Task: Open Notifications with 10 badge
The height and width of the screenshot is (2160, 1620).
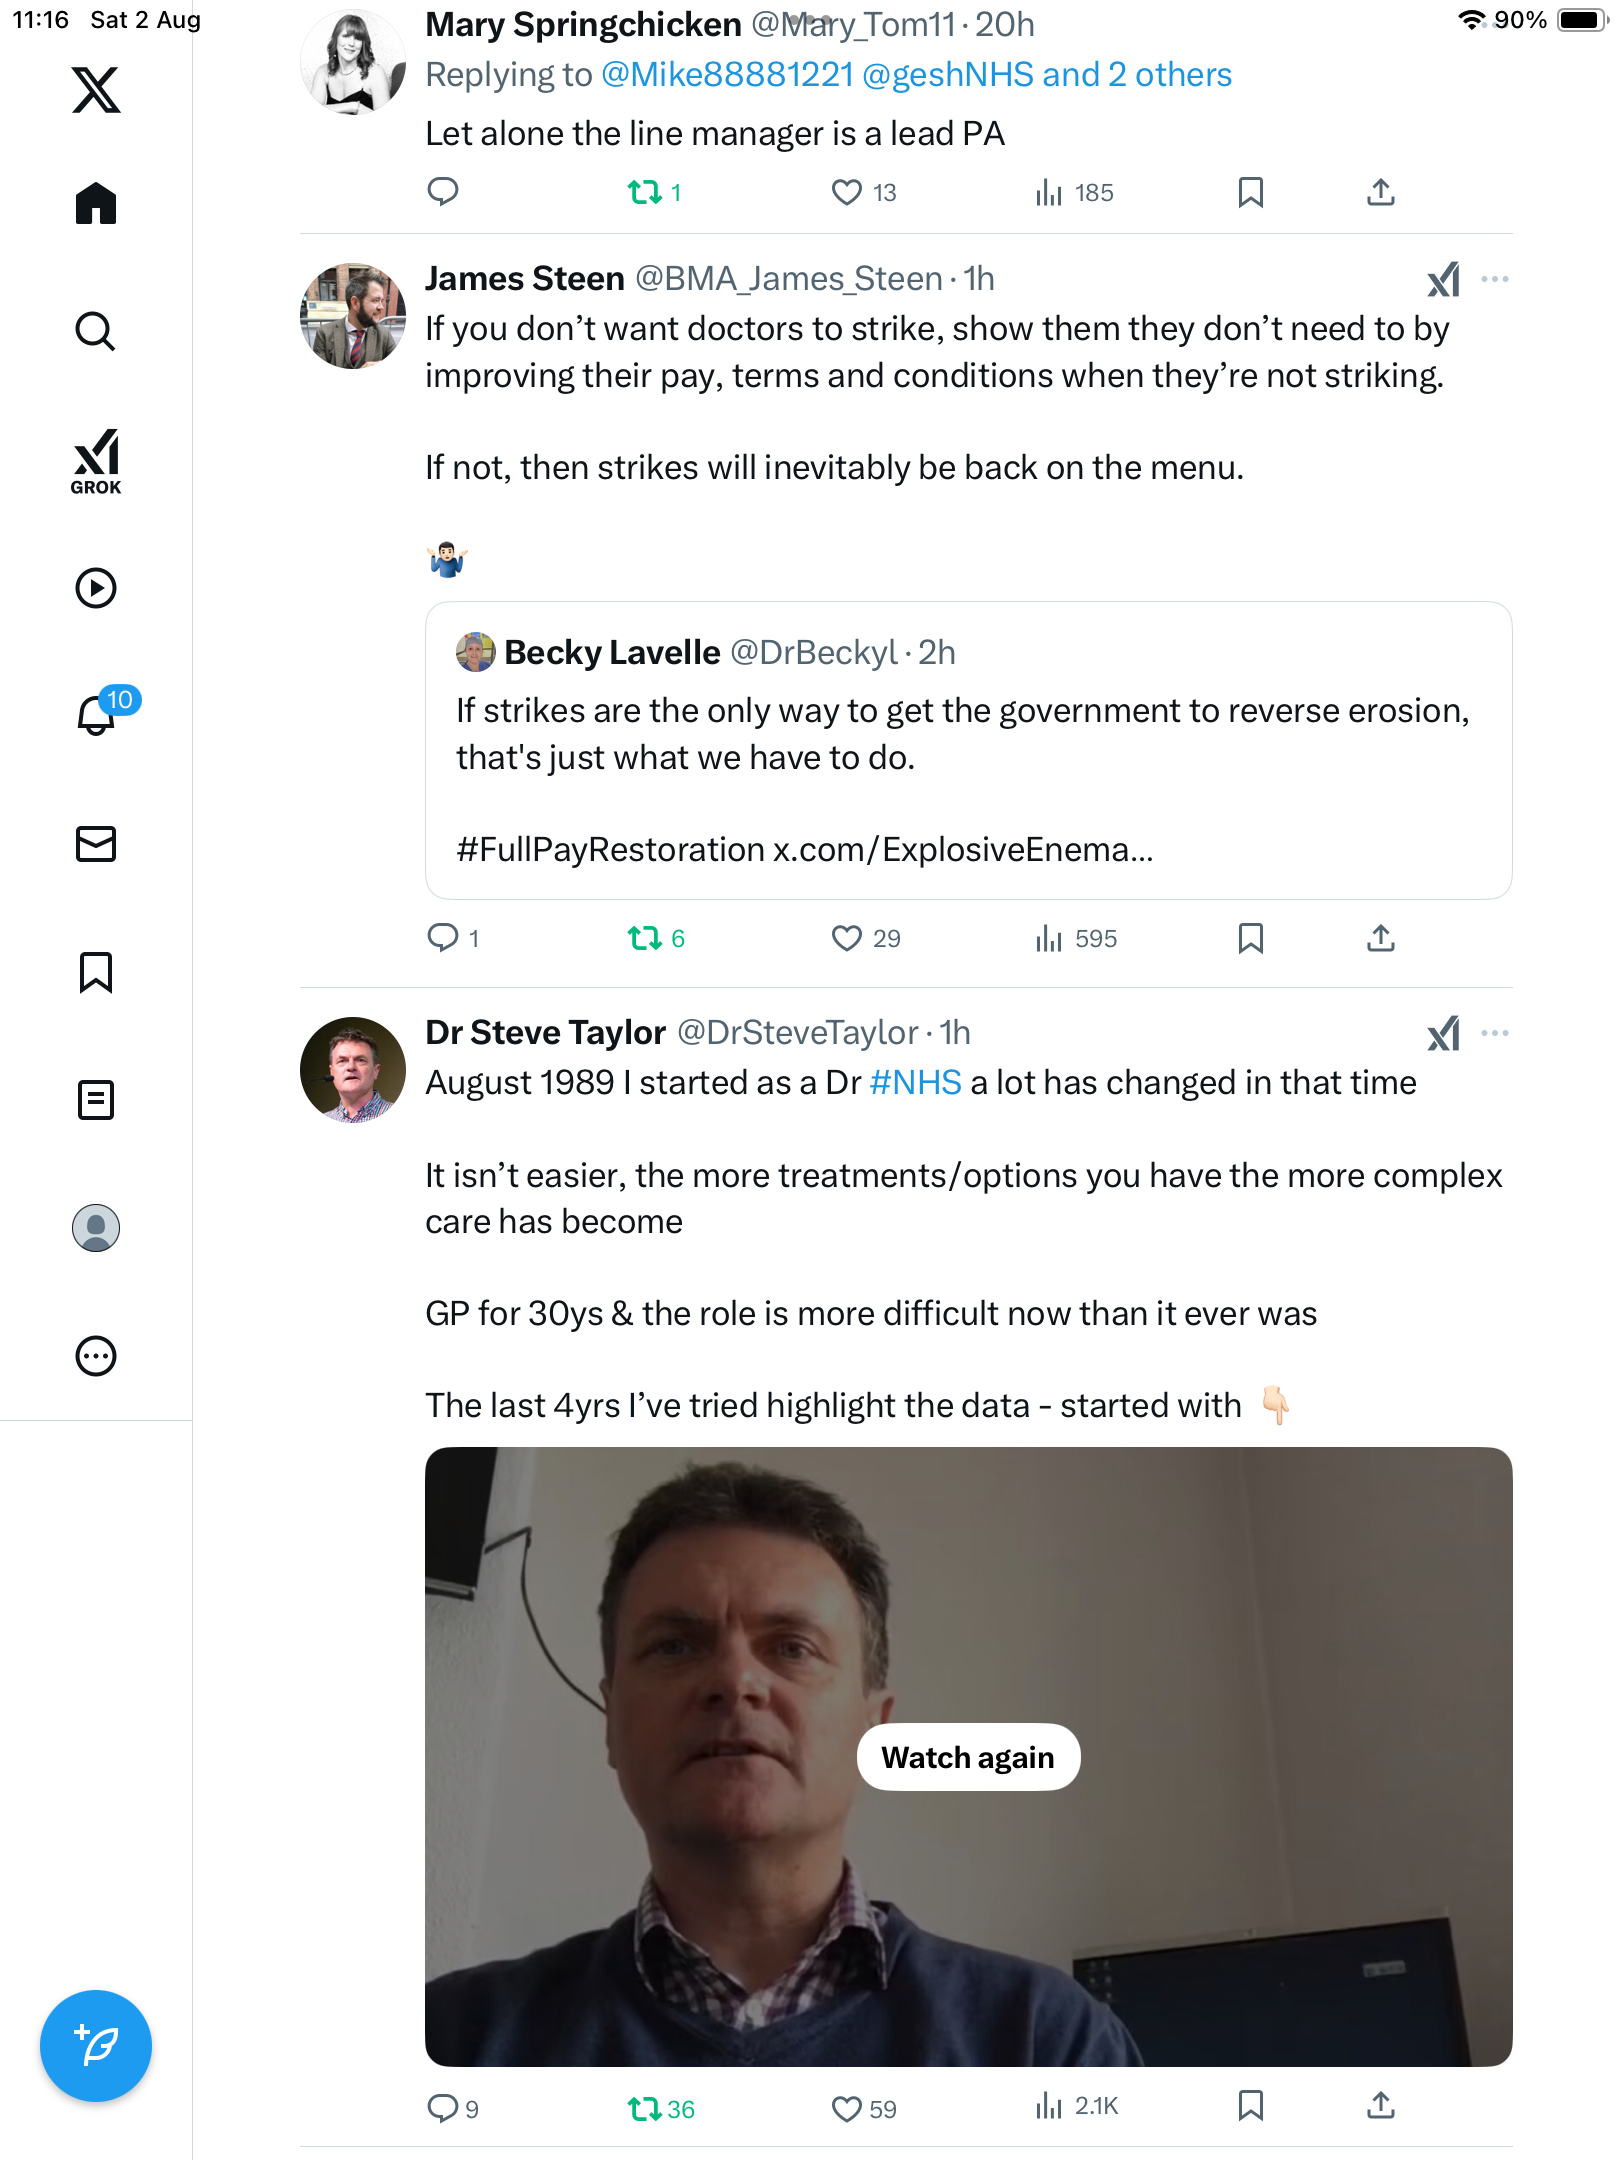Action: click(98, 714)
